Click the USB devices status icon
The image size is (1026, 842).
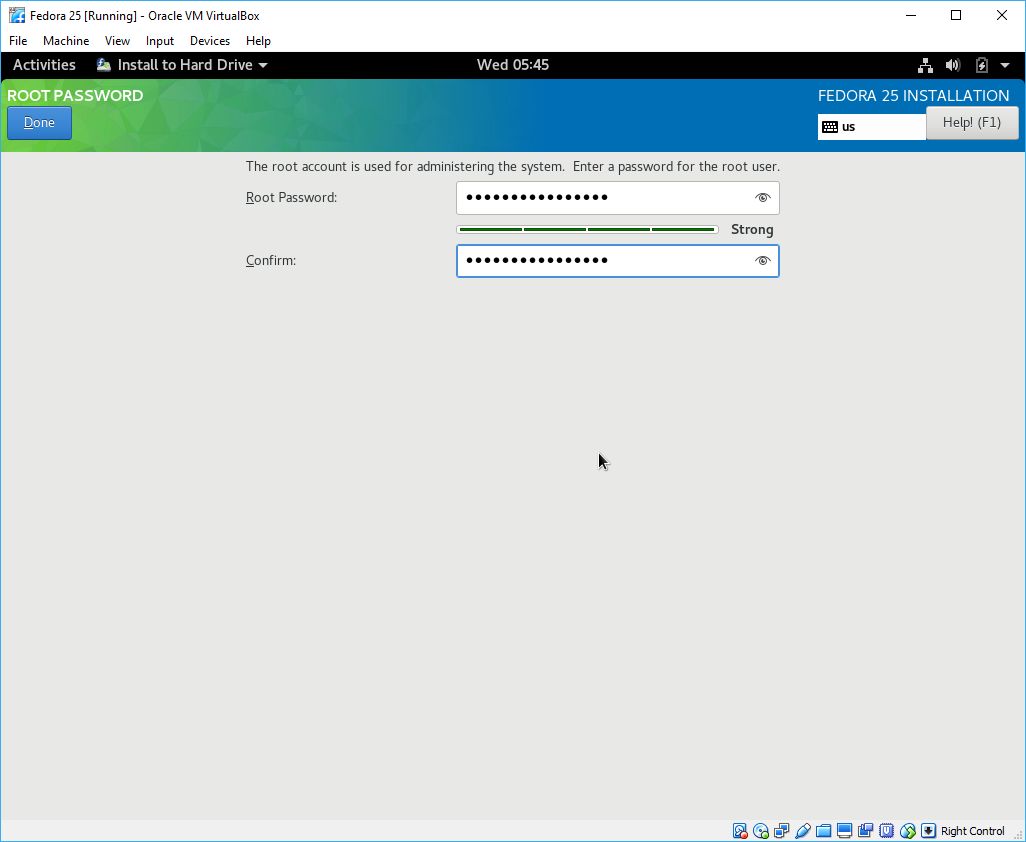pyautogui.click(x=802, y=831)
